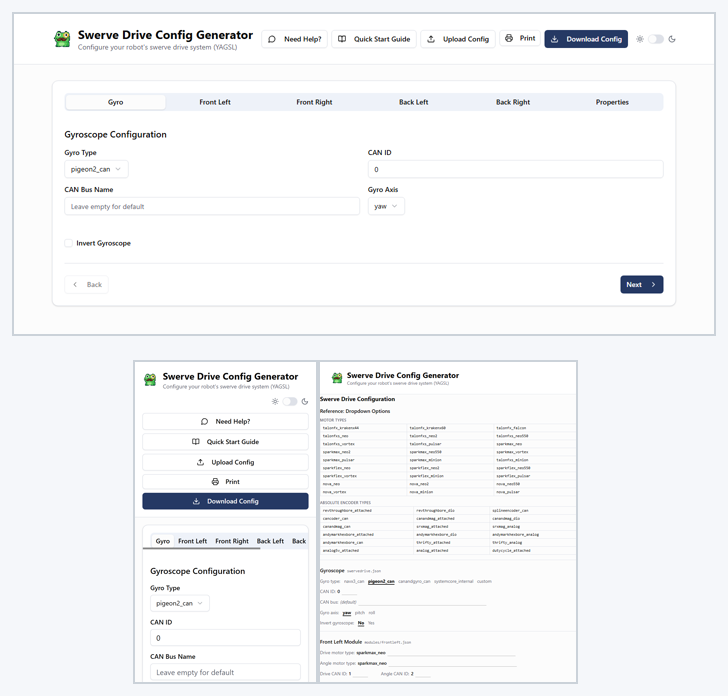
Task: Click "dutycycle_attached" in the encoder types table
Action: pyautogui.click(x=511, y=551)
